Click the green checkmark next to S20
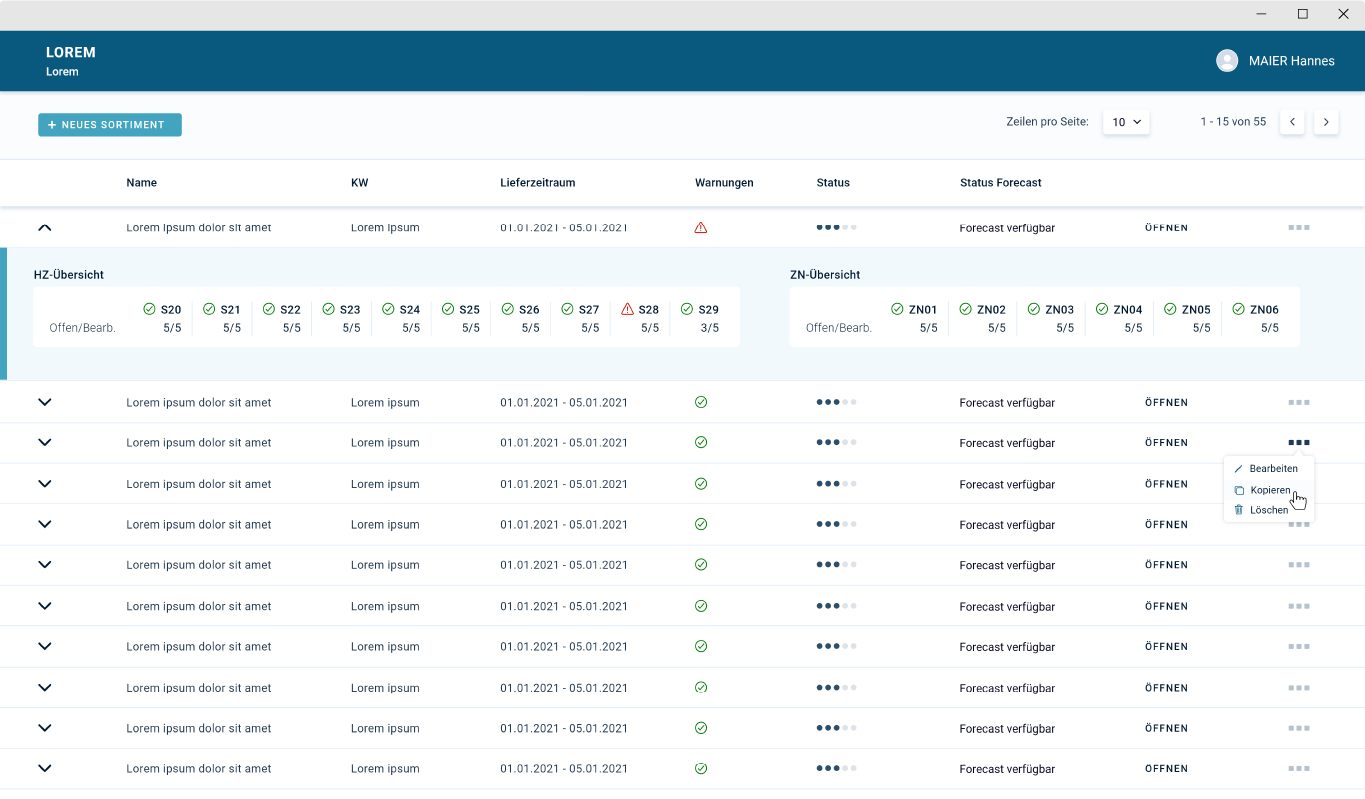 tap(147, 309)
